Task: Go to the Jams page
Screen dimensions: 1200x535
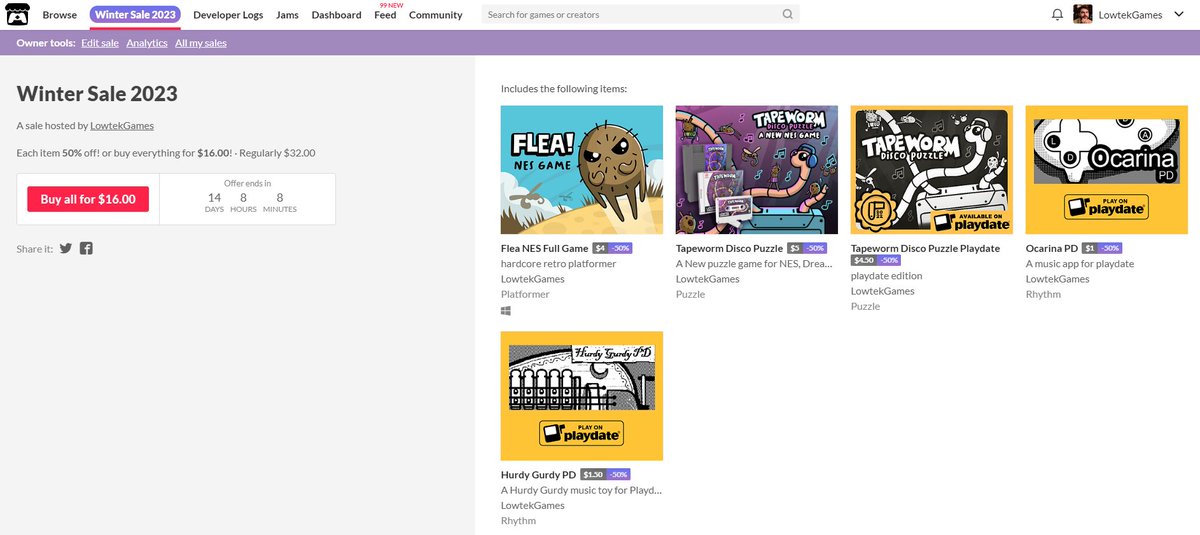Action: pos(287,15)
